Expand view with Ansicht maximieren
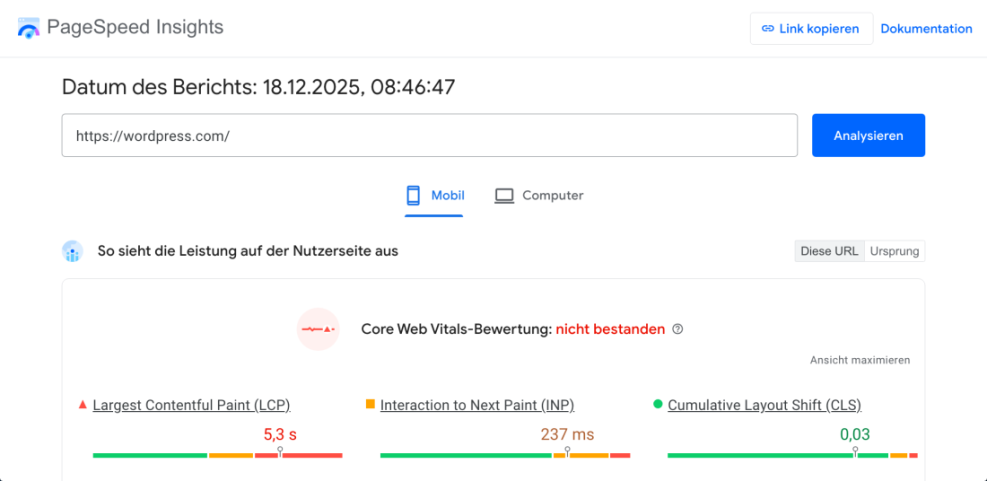 860,360
